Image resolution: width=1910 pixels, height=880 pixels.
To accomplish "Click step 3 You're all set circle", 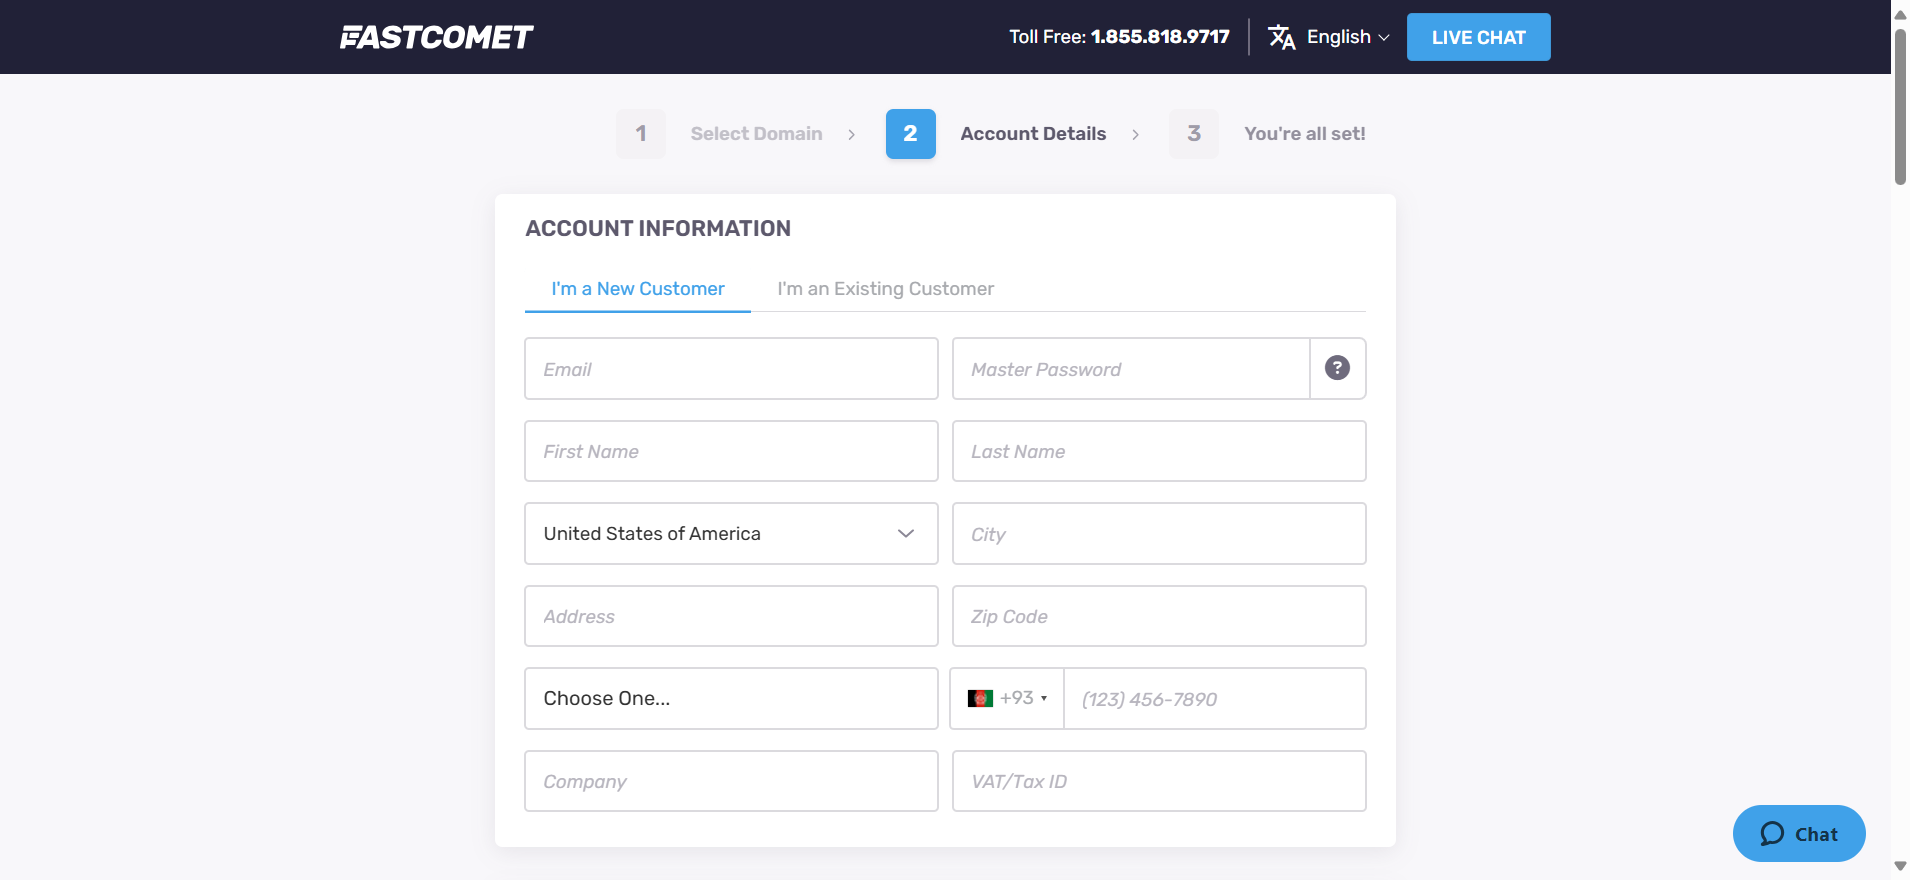I will 1193,133.
